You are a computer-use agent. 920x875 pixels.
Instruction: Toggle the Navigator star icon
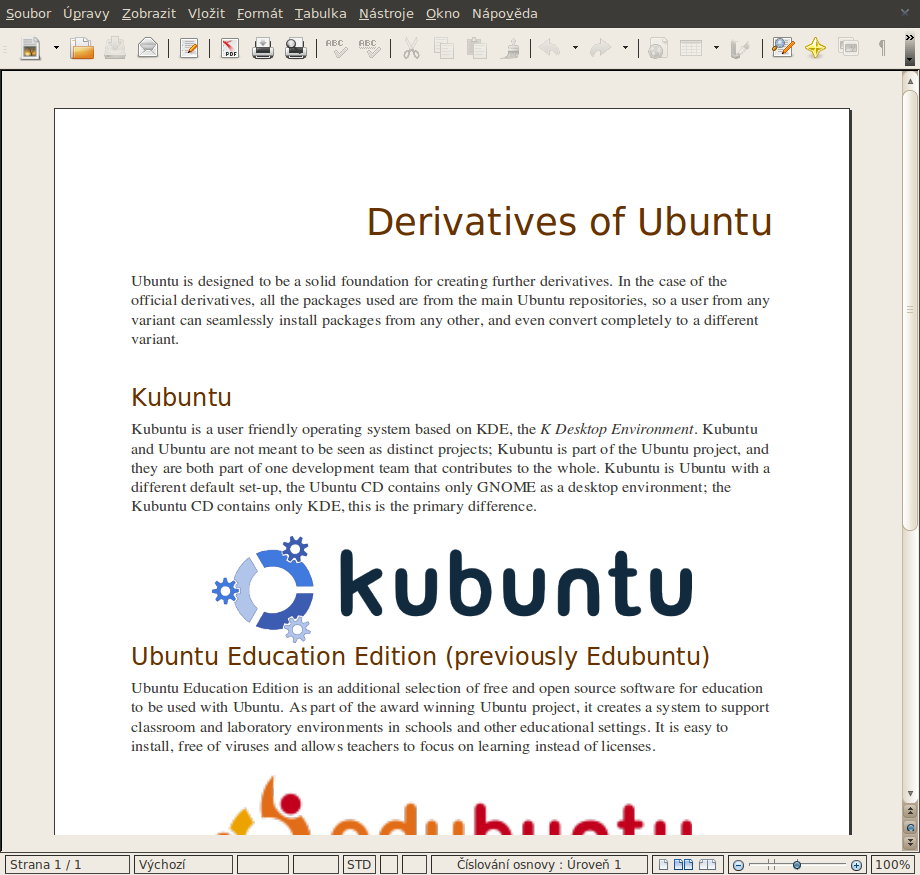click(816, 48)
